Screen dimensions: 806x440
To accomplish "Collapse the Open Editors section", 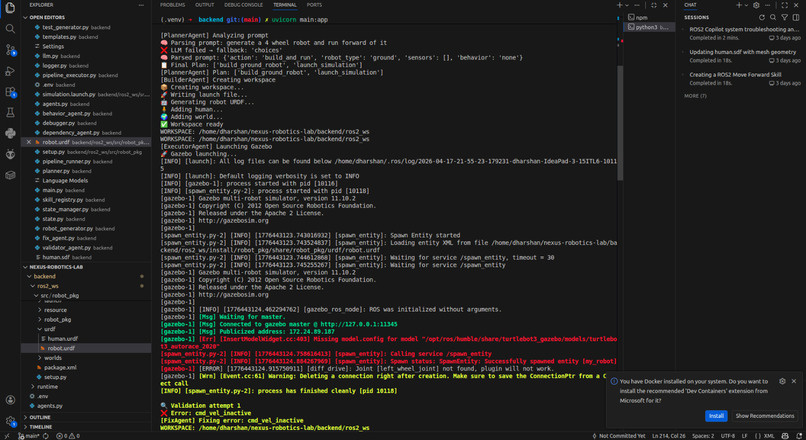I will coord(86,17).
